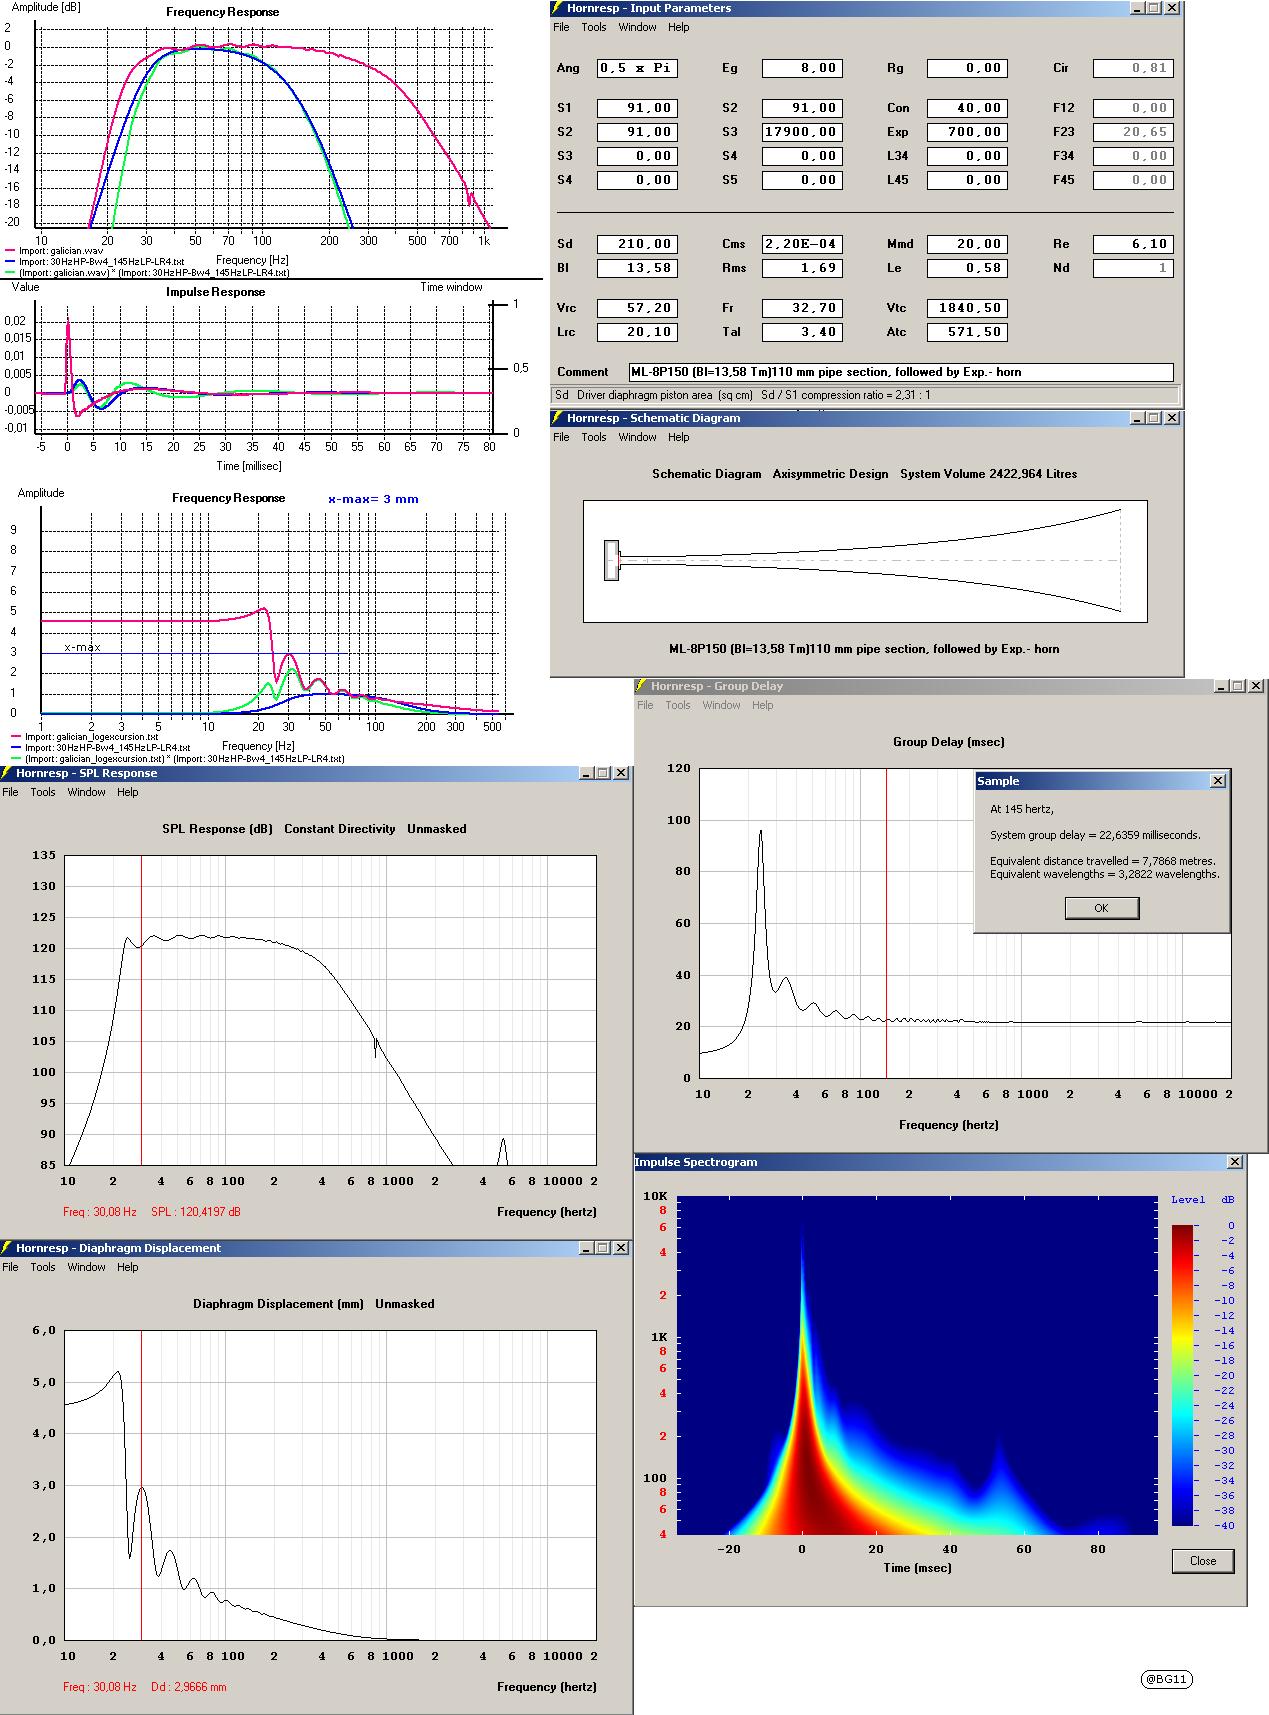Click the Cir value field 0,81
The image size is (1269, 1715).
click(1133, 68)
